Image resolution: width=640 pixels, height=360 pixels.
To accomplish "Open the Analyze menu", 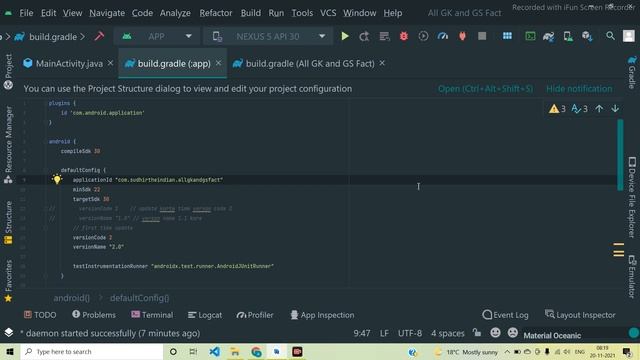I will coord(175,13).
